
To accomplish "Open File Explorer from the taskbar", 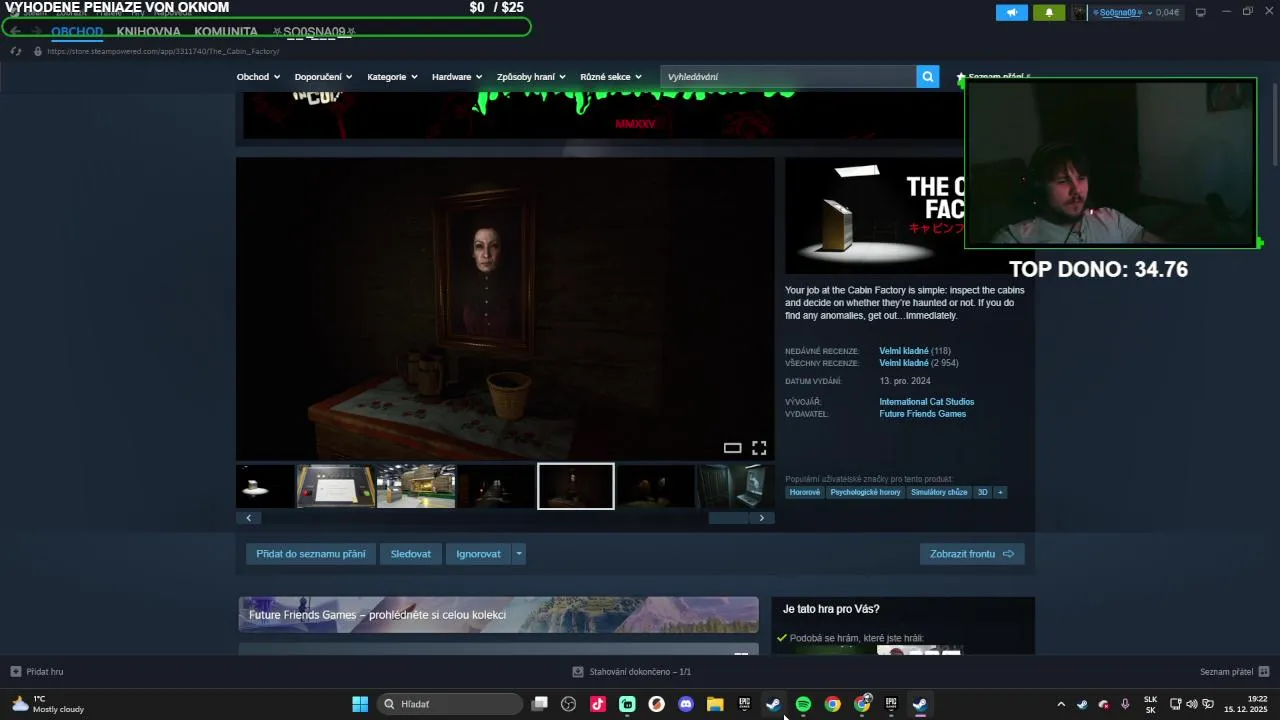I will pos(715,704).
